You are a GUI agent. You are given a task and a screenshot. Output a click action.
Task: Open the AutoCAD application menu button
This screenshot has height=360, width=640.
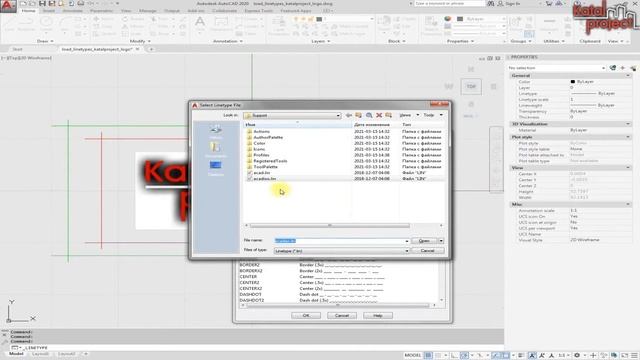[7, 6]
